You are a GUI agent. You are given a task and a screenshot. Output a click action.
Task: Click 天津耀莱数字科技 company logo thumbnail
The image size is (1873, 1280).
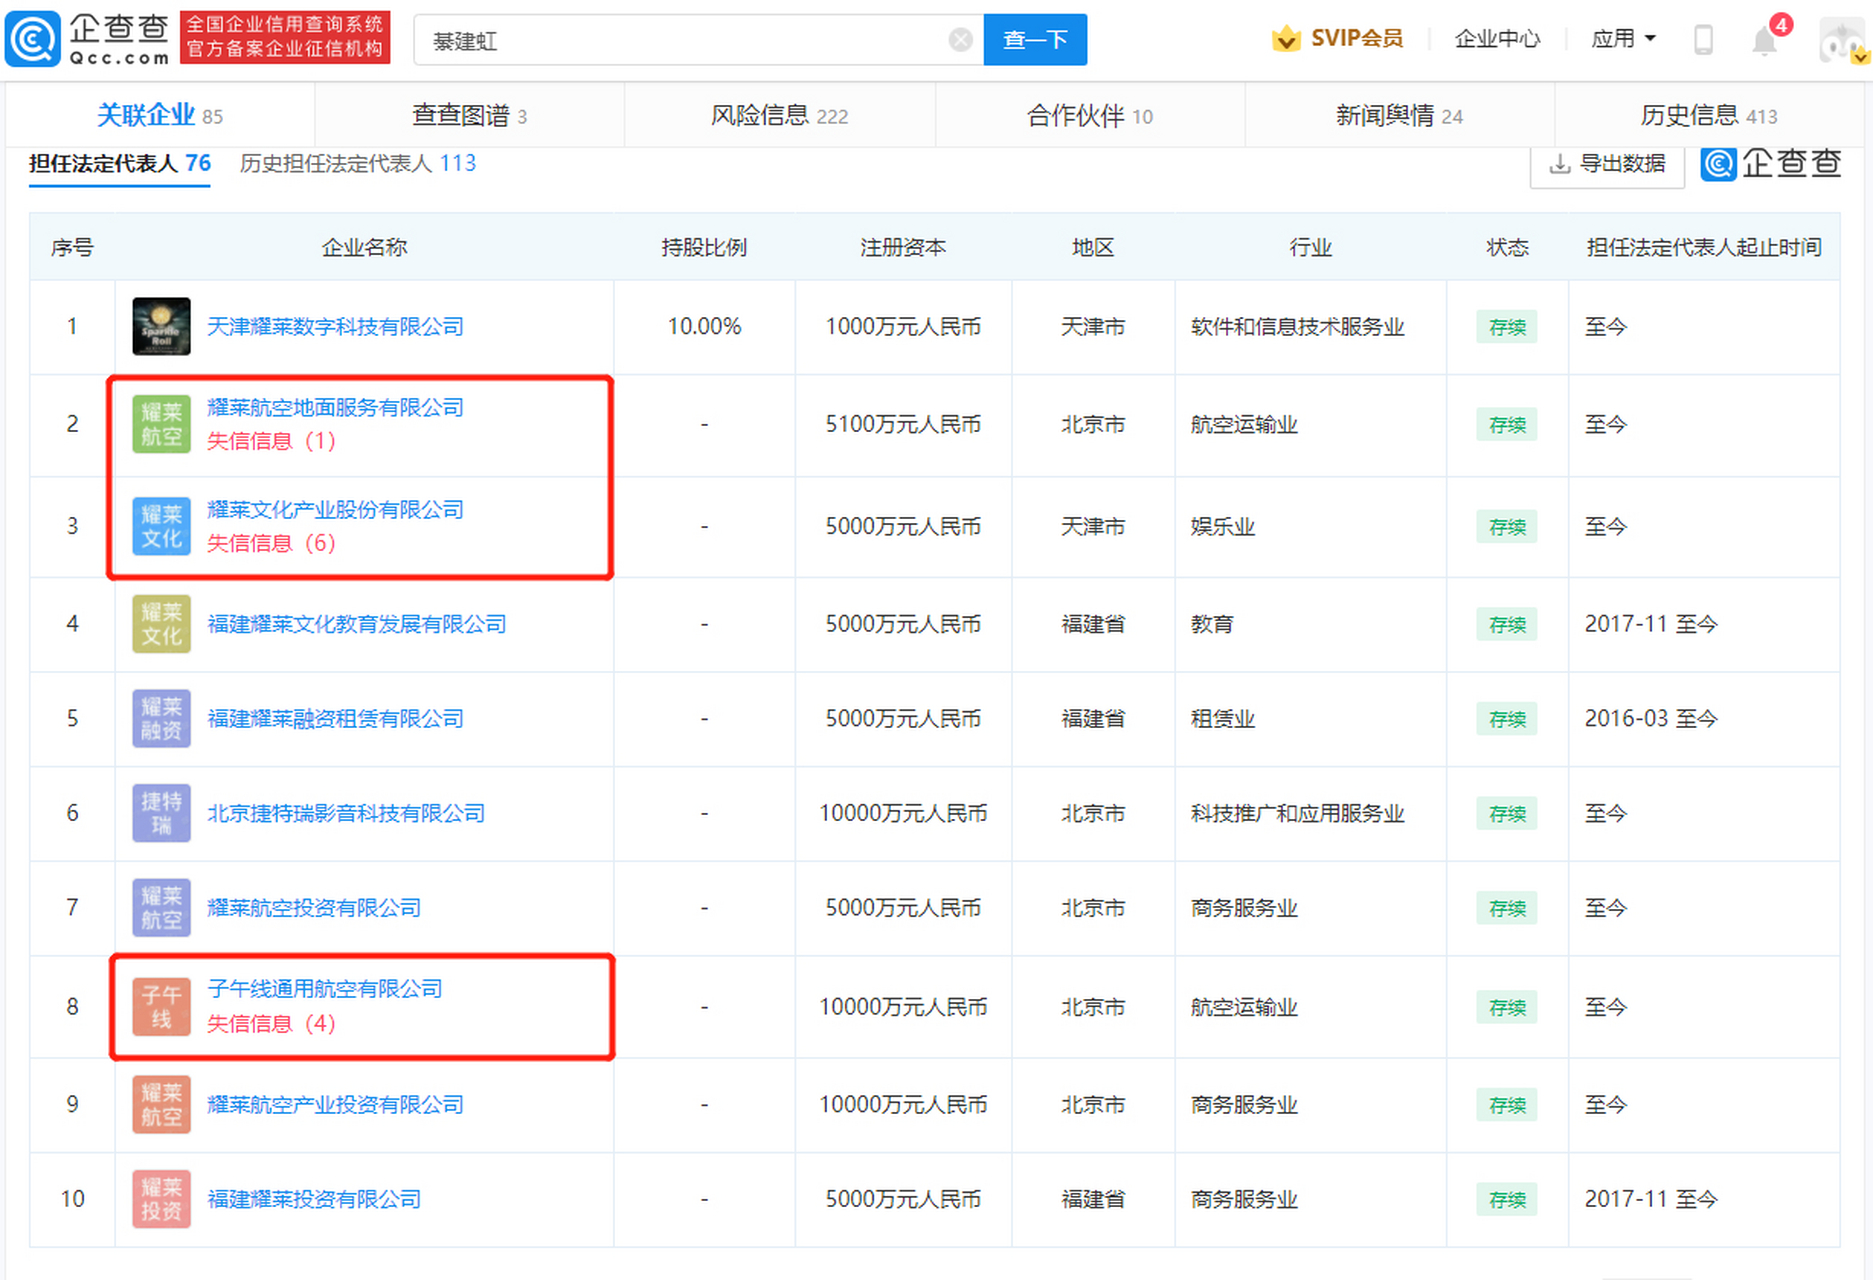161,326
